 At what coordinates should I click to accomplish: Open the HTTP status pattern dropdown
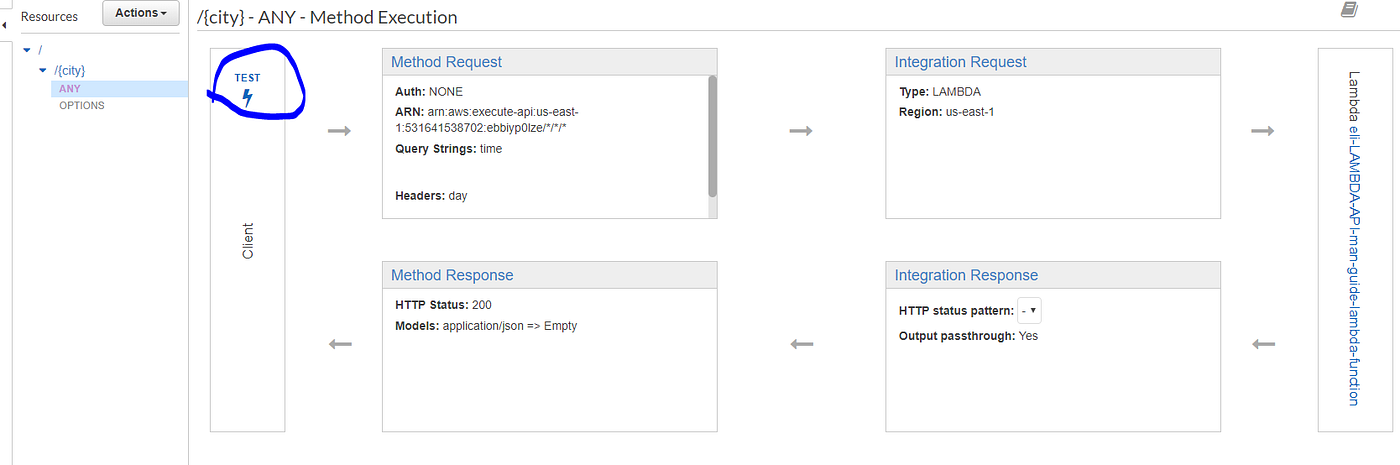pyautogui.click(x=1029, y=311)
